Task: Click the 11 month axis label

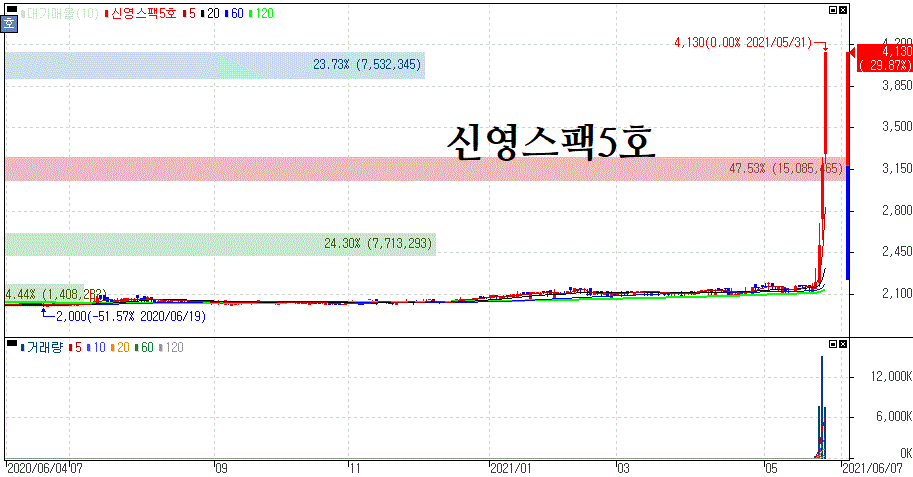Action: (x=355, y=468)
